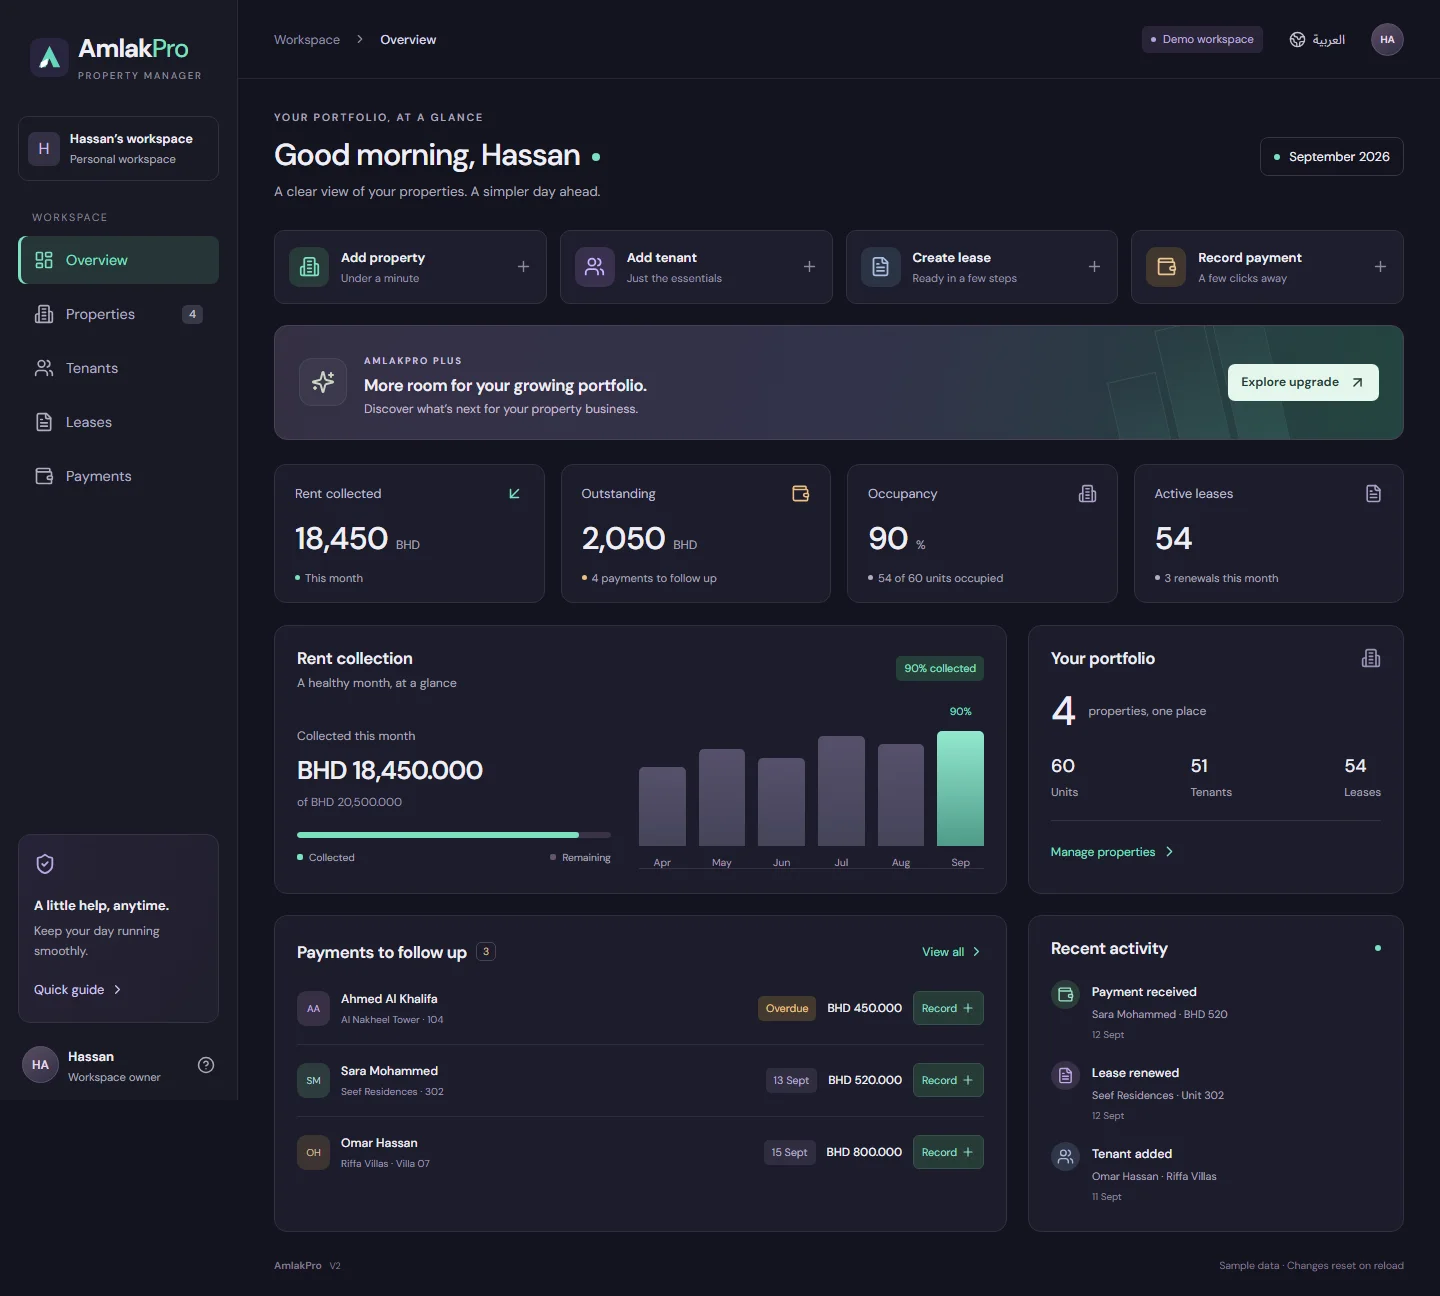Click the document icon on Active leases card
This screenshot has width=1440, height=1296.
pos(1374,494)
